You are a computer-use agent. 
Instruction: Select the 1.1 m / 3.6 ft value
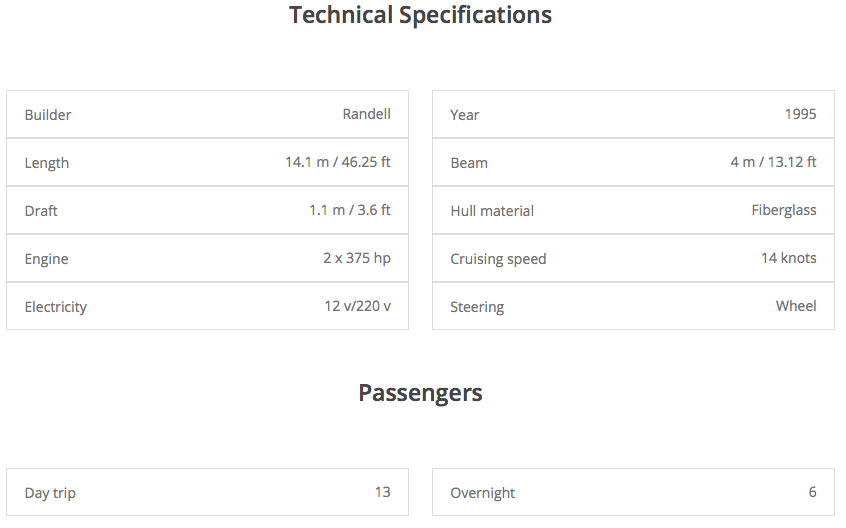click(349, 210)
